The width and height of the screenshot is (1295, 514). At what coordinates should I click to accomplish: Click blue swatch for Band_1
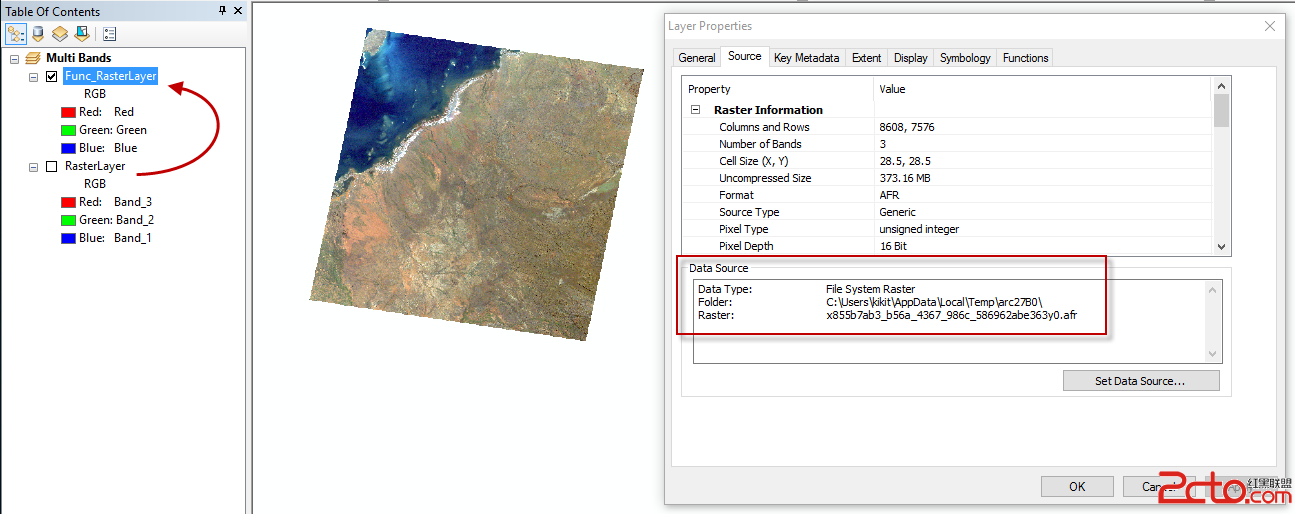coord(68,238)
